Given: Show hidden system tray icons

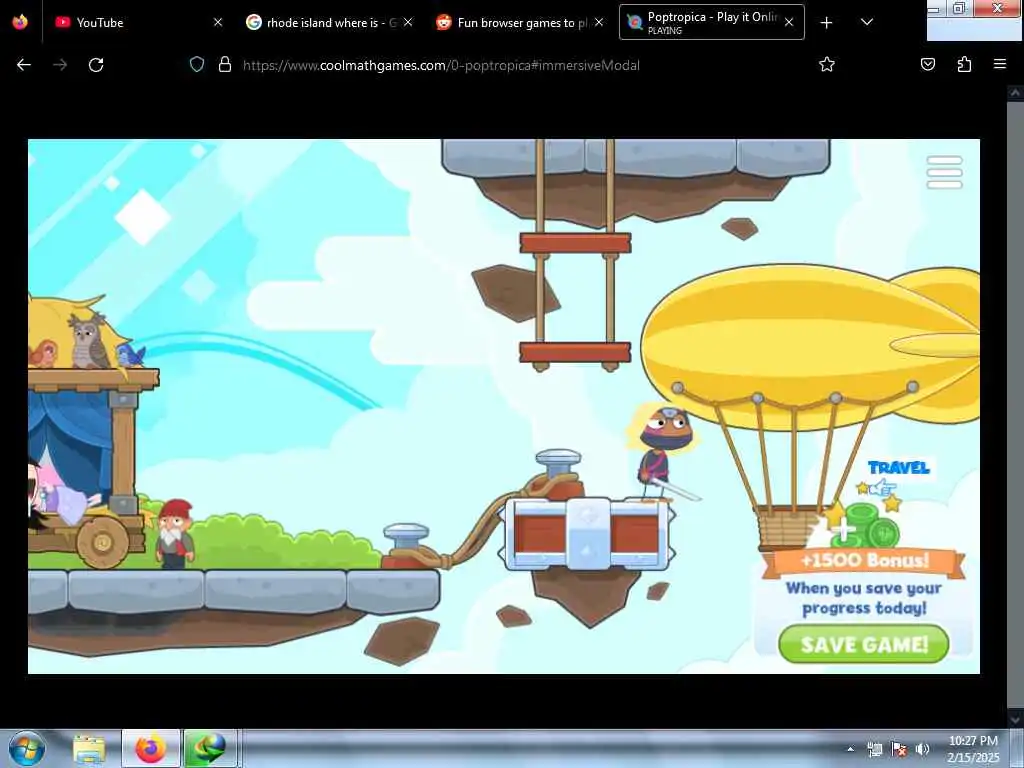Looking at the screenshot, I should 850,749.
